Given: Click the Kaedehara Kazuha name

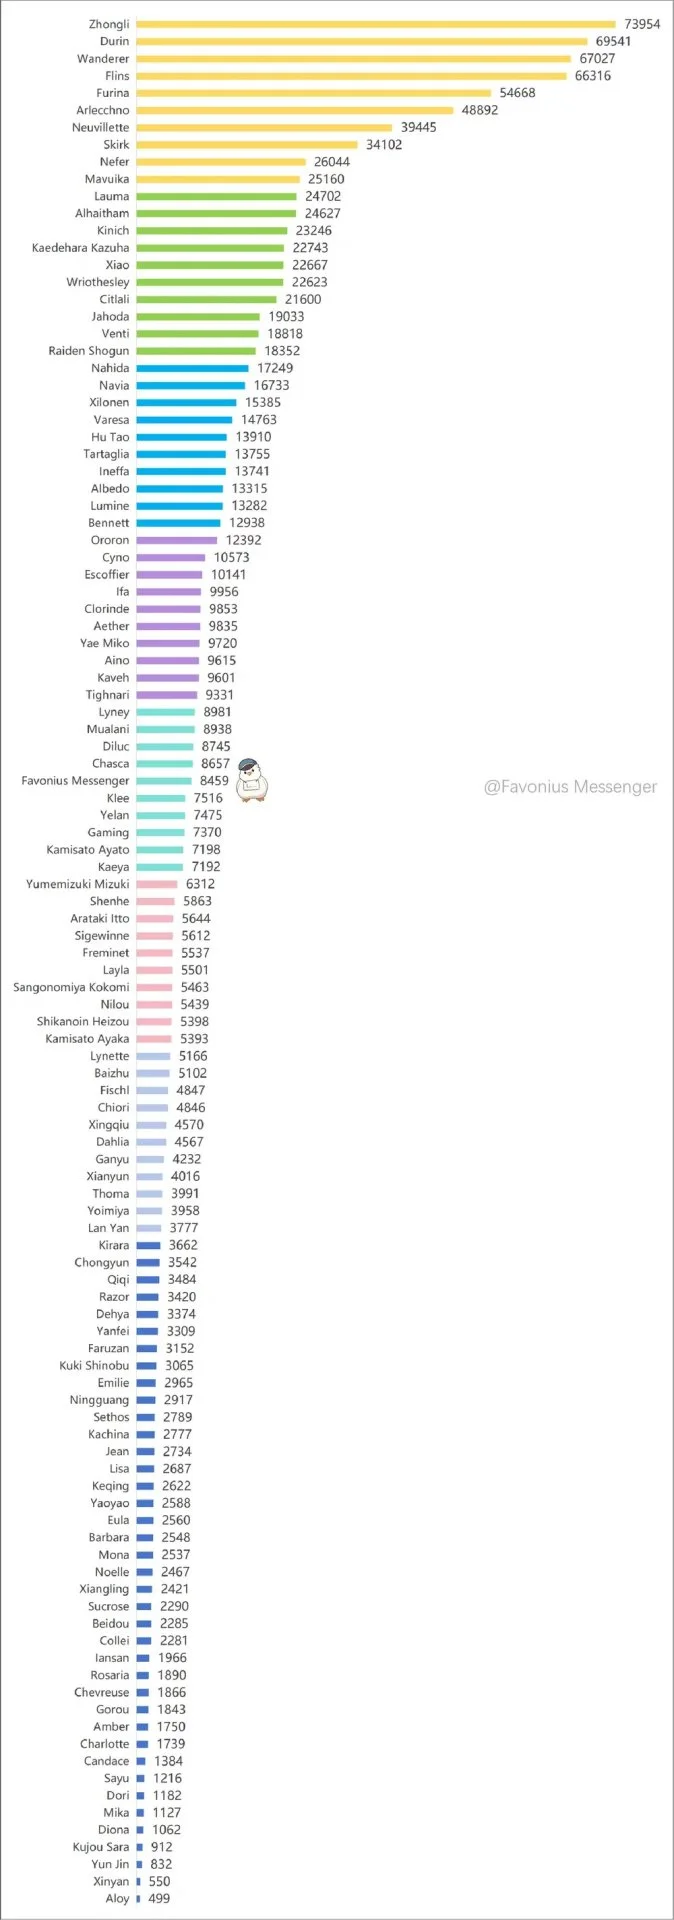Looking at the screenshot, I should click(81, 248).
